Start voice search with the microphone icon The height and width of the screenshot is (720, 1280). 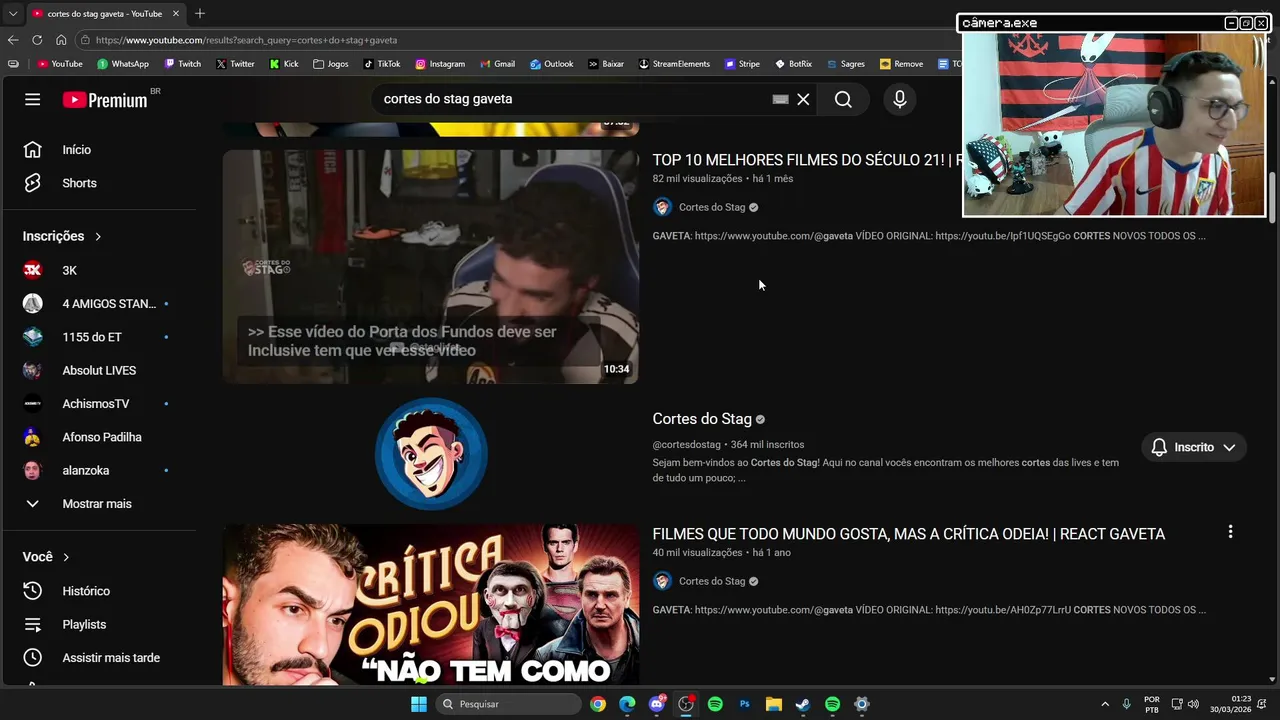[x=899, y=99]
